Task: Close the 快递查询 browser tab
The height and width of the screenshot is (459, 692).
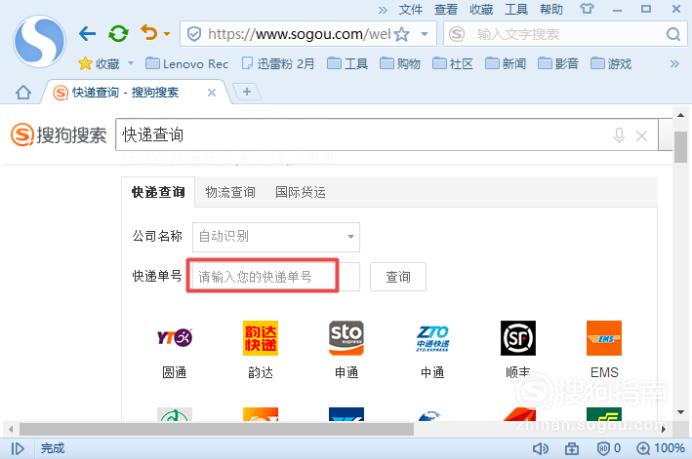Action: 212,93
